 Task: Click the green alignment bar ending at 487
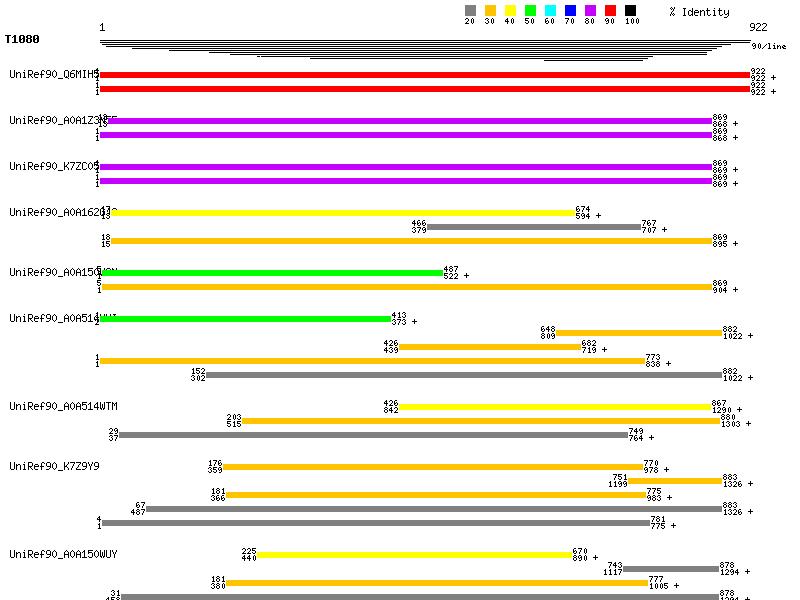[x=271, y=272]
